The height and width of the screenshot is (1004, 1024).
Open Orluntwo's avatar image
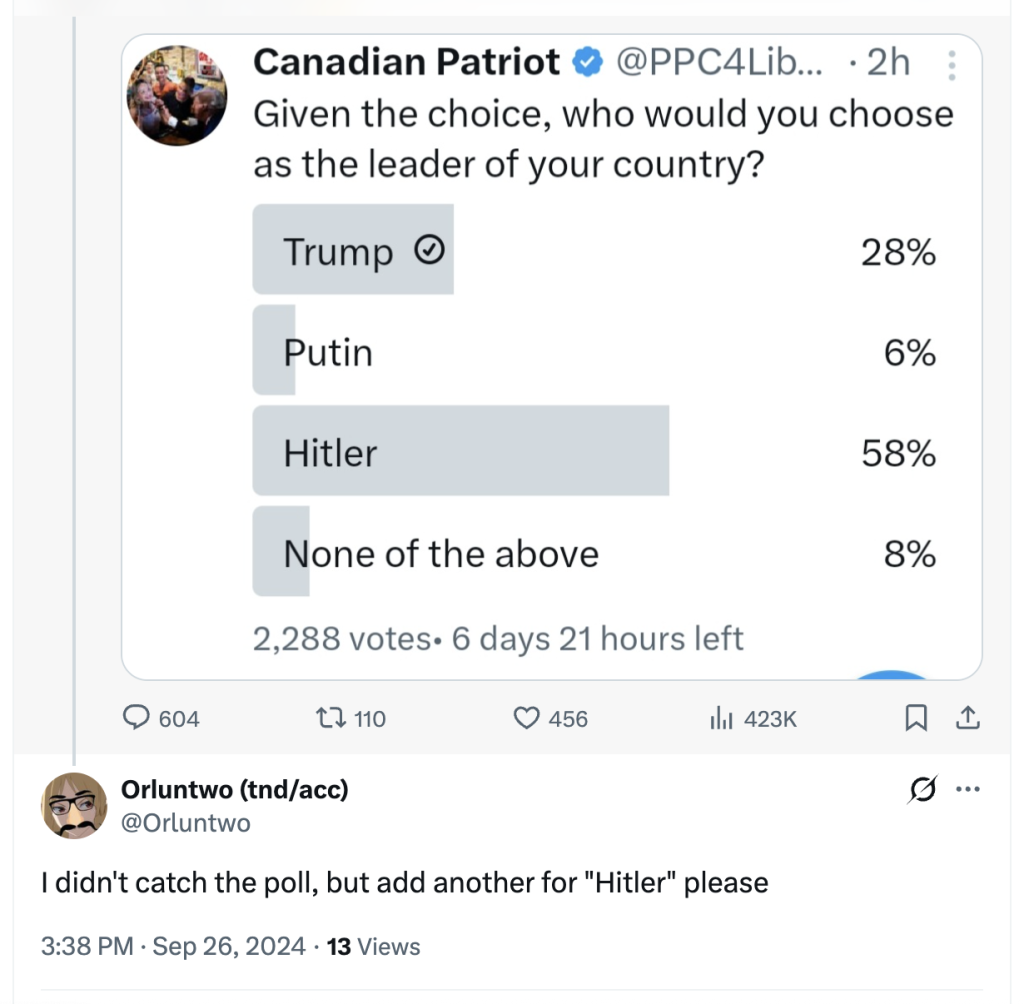[x=74, y=805]
